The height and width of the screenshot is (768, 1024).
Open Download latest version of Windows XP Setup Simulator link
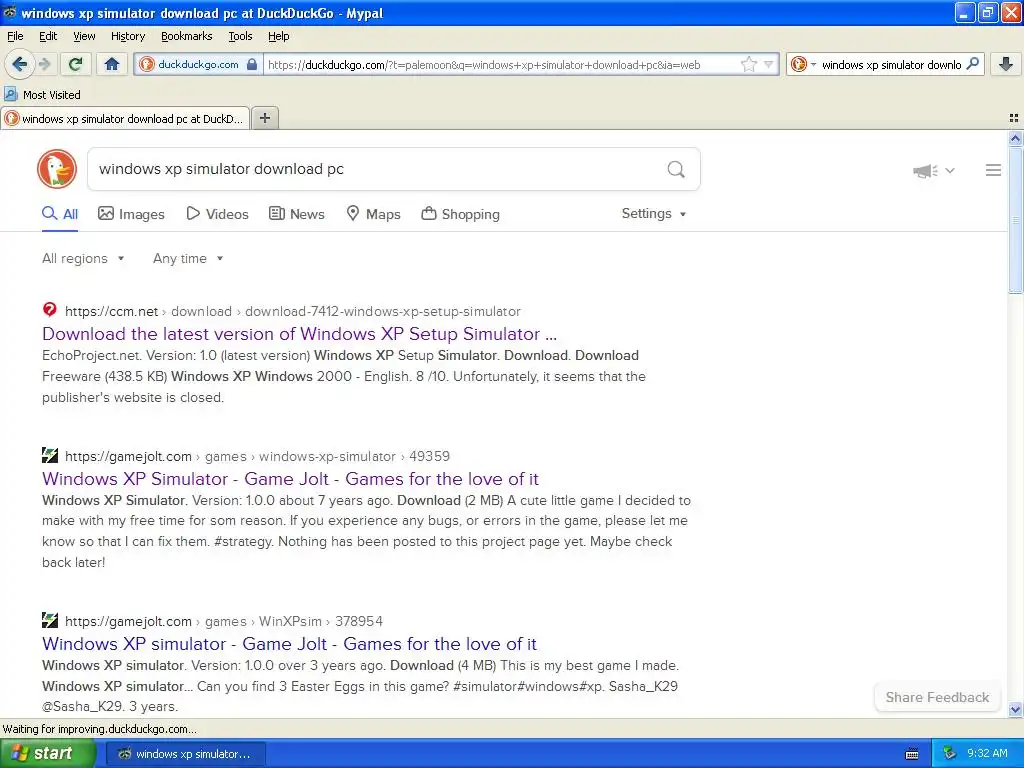(299, 334)
